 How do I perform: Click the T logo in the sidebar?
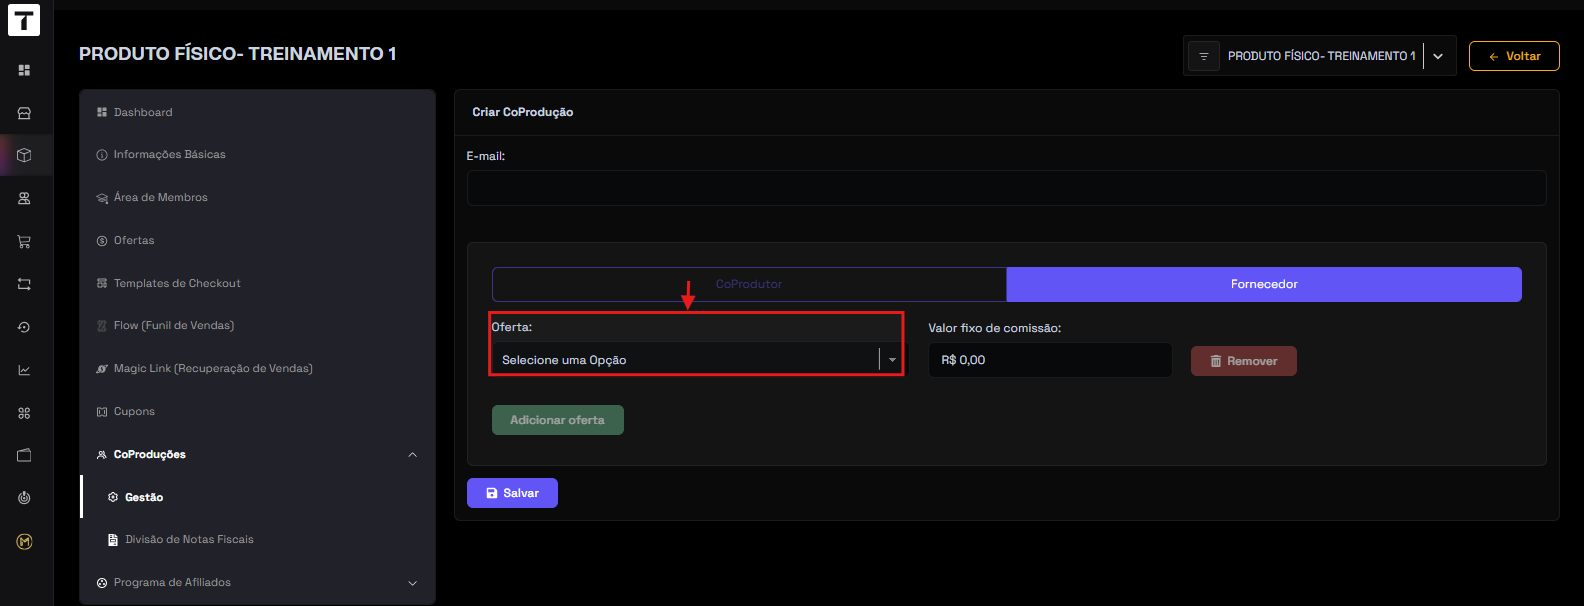[x=24, y=20]
